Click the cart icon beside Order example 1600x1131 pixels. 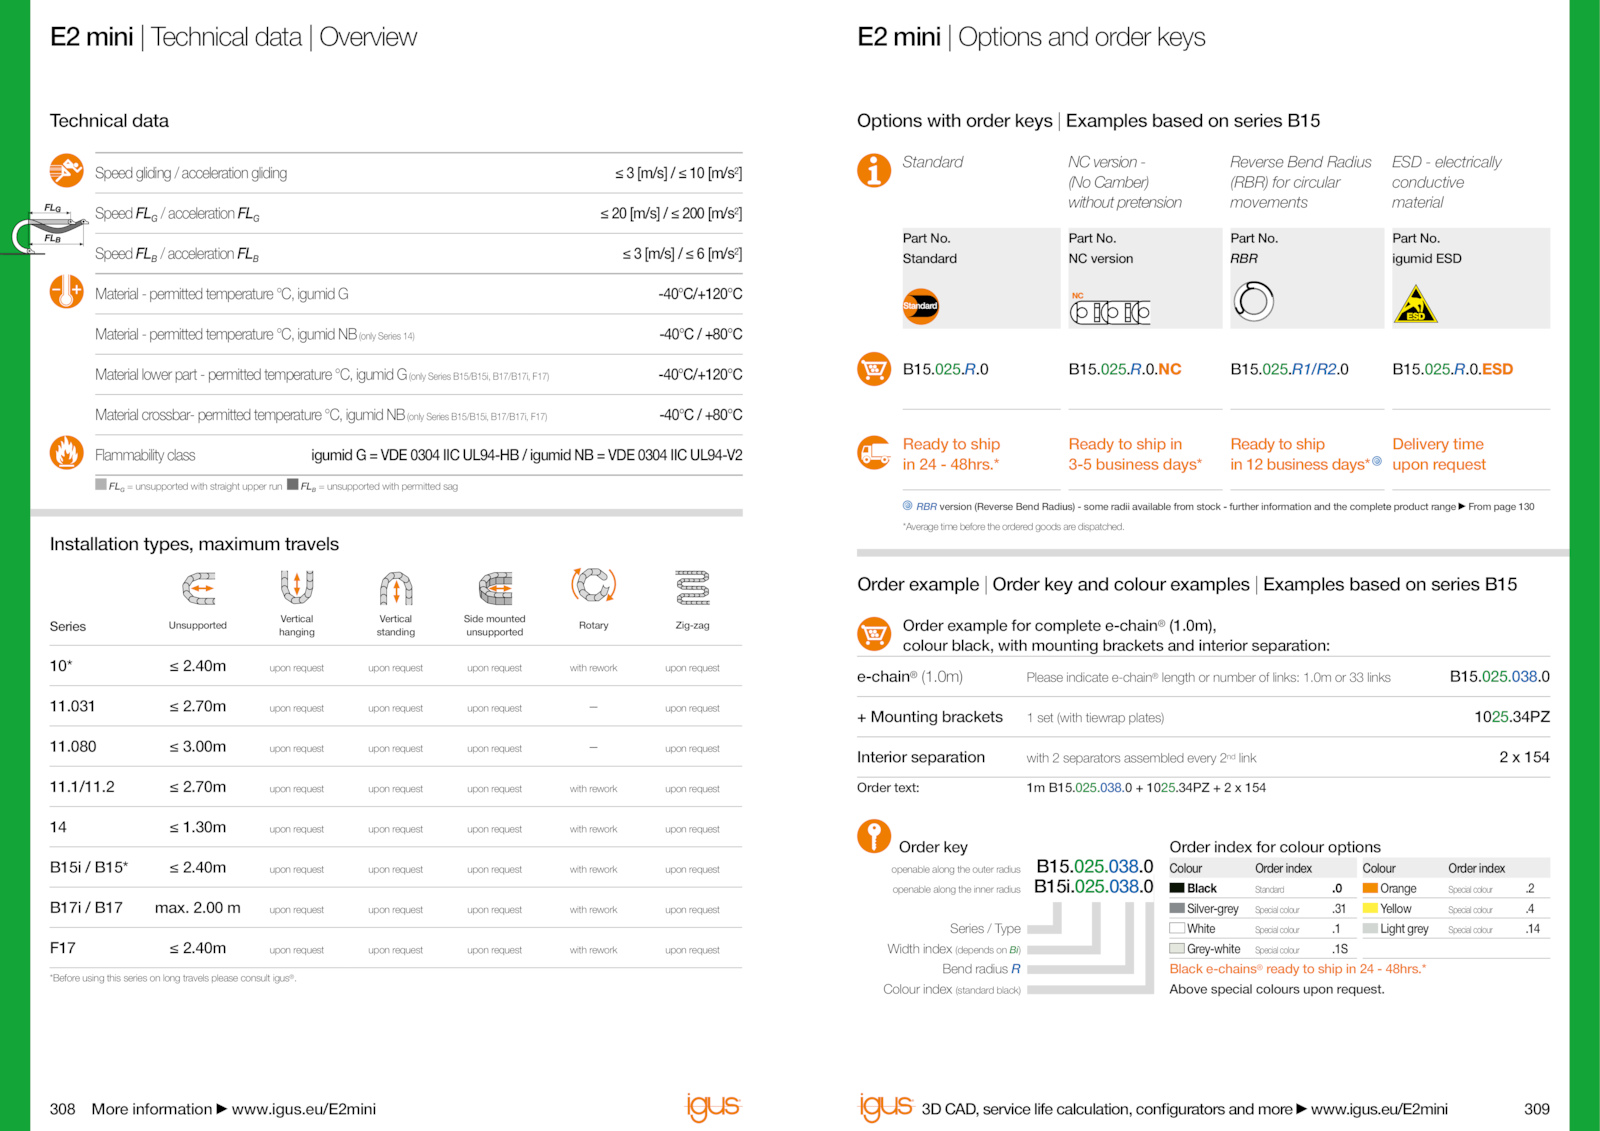coord(874,634)
